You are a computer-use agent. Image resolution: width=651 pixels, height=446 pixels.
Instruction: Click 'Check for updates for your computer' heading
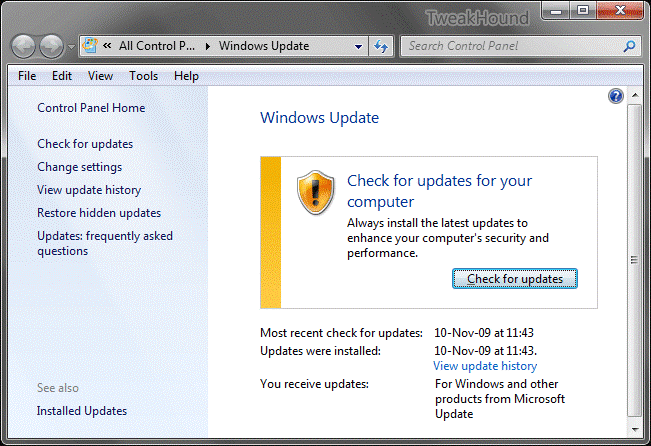pos(440,191)
